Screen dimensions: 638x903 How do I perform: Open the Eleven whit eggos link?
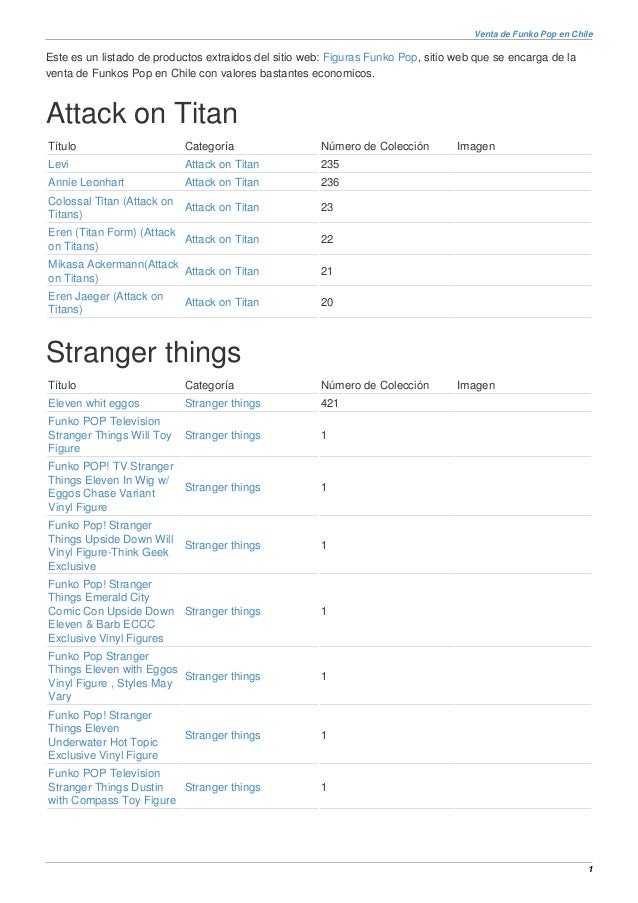pos(94,403)
